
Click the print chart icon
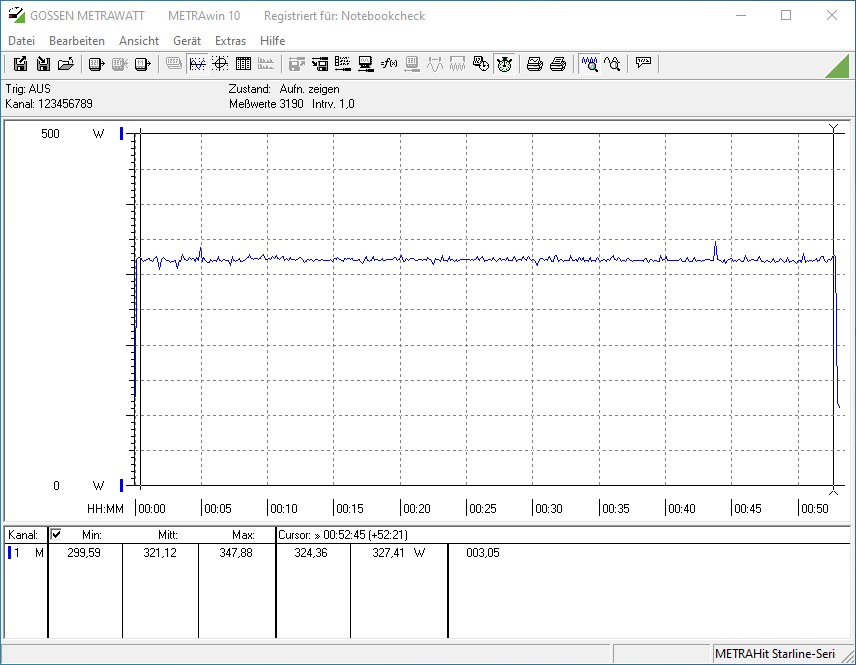534,64
